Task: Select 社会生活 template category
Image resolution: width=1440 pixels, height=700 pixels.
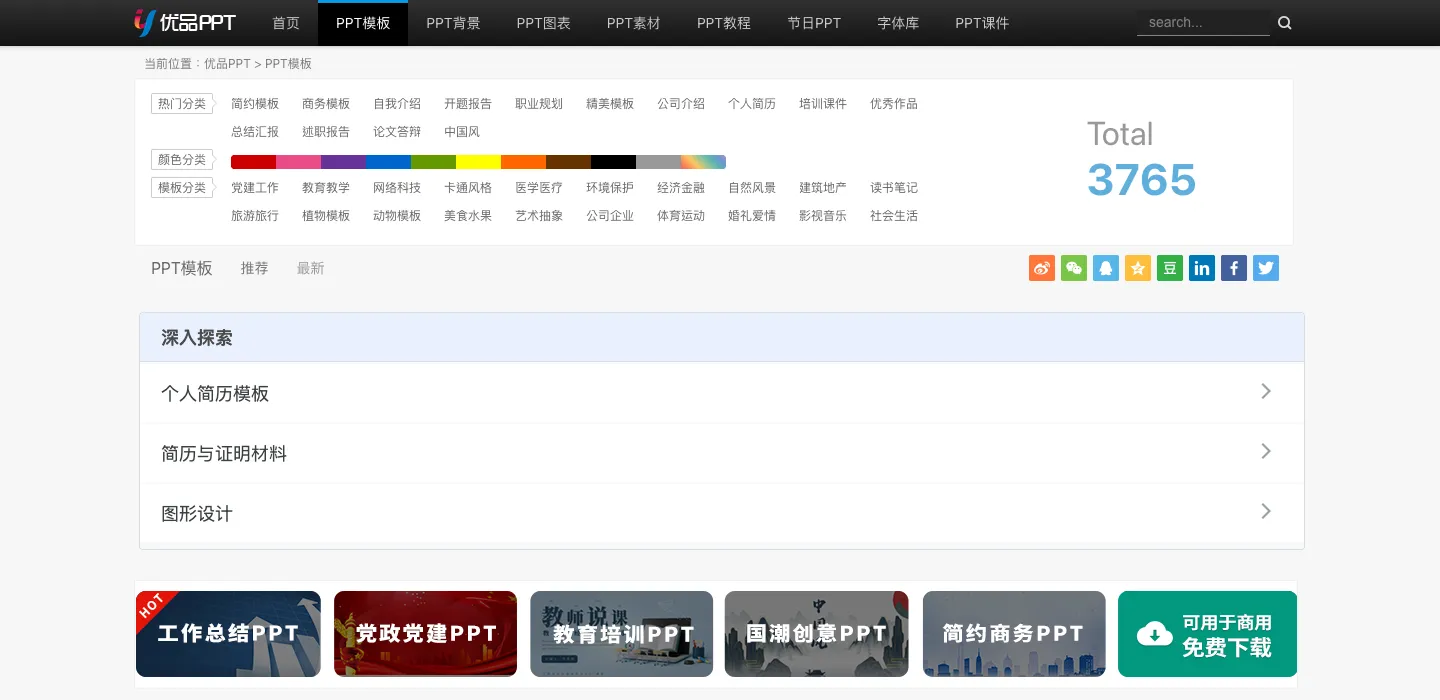Action: pos(894,216)
